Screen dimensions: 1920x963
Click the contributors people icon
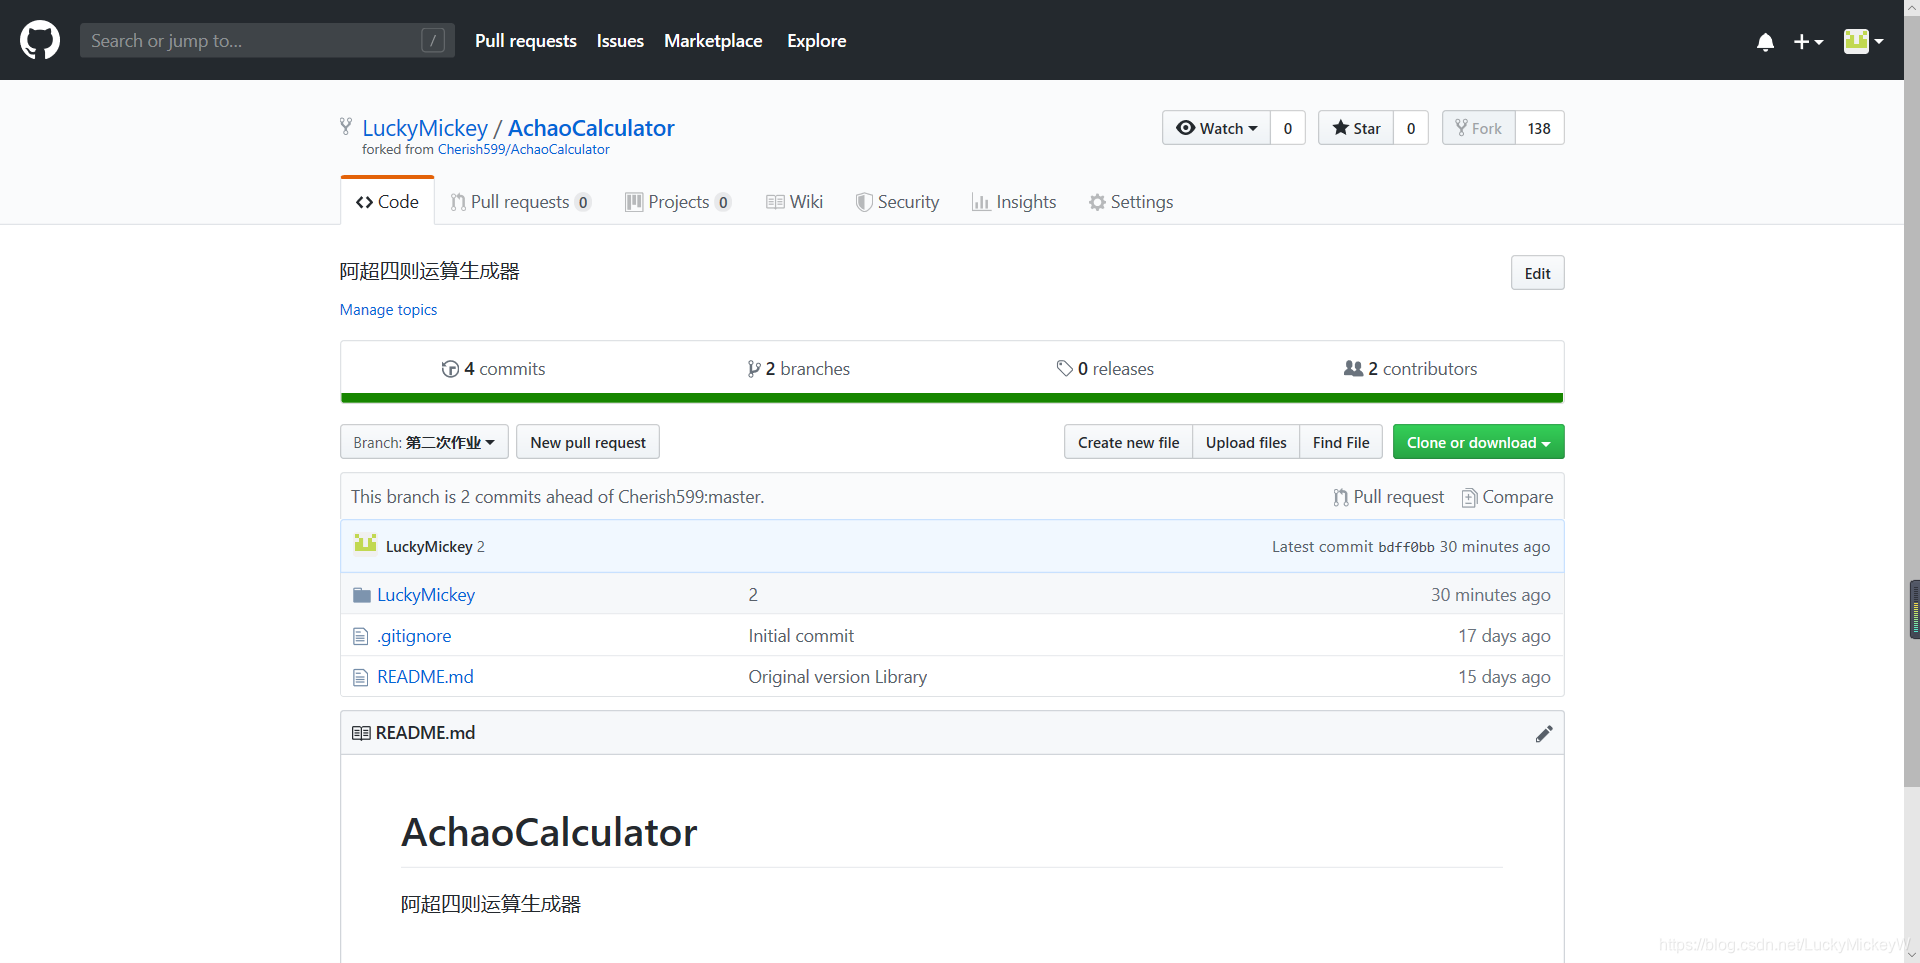click(x=1353, y=369)
